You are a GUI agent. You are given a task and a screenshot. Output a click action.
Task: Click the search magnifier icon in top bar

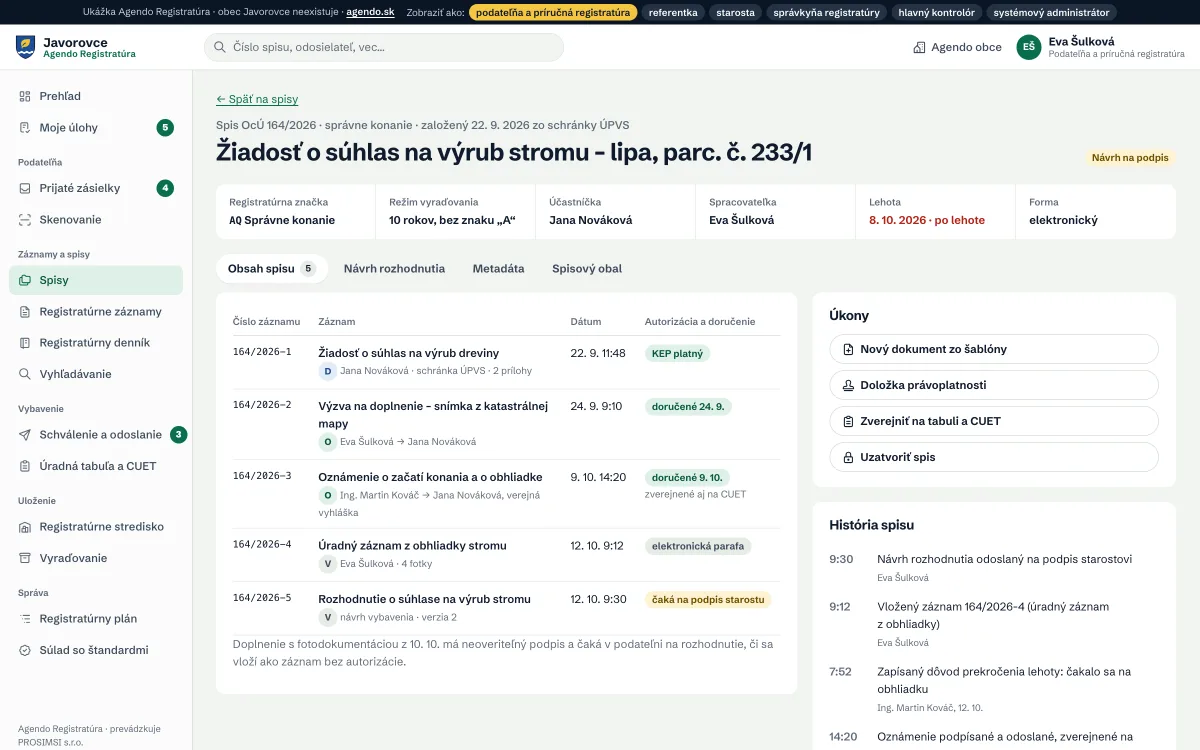click(x=219, y=47)
